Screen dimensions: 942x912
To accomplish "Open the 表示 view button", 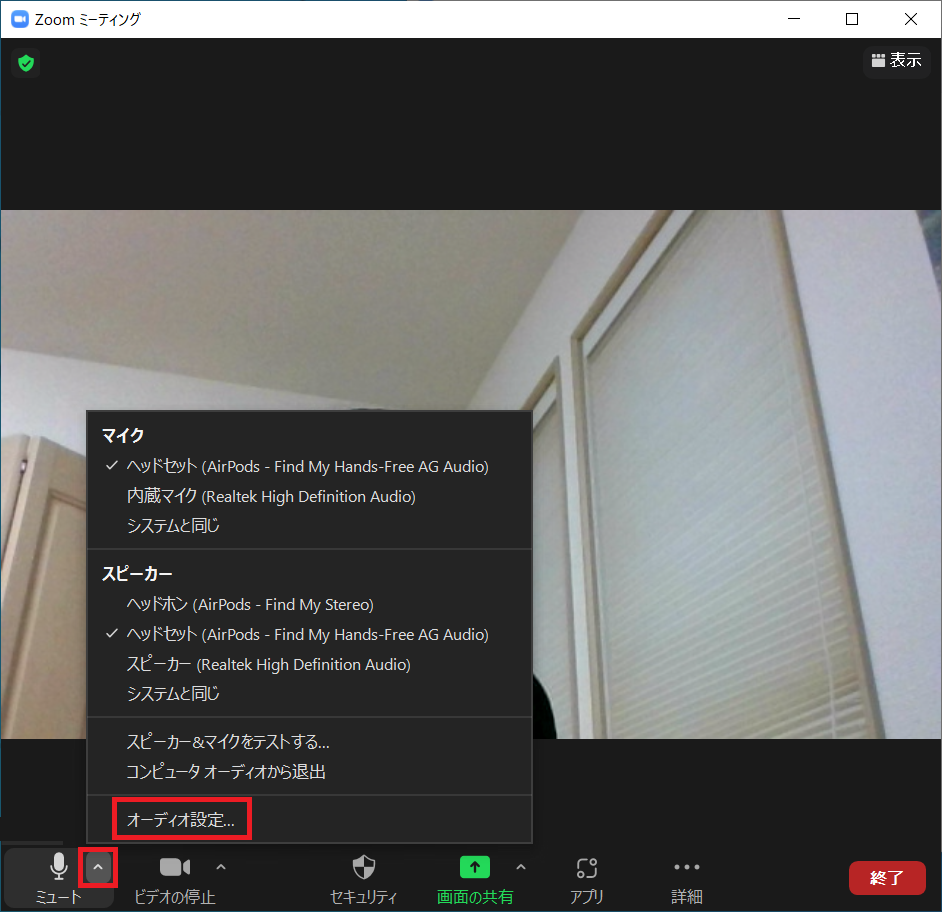I will (x=896, y=60).
